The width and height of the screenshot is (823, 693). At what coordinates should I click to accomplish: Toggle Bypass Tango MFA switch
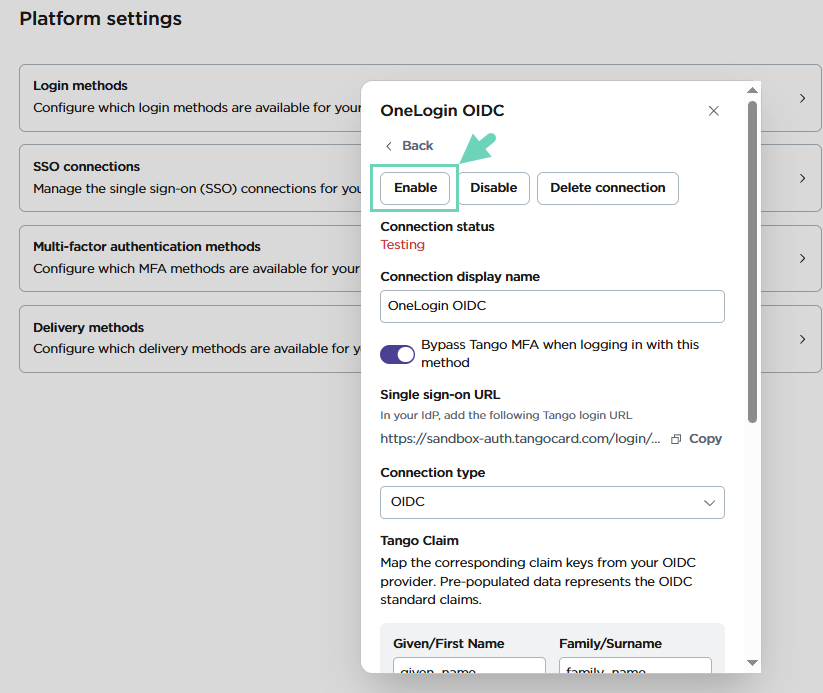[398, 354]
